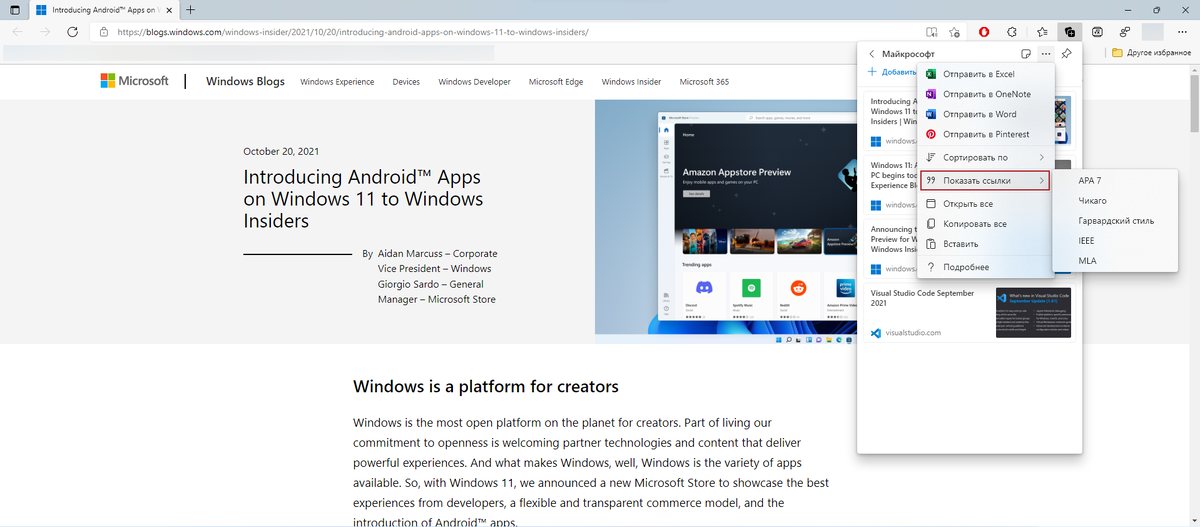Open Windows Insider nav link
Screen dimensions: 1200x527
point(631,82)
